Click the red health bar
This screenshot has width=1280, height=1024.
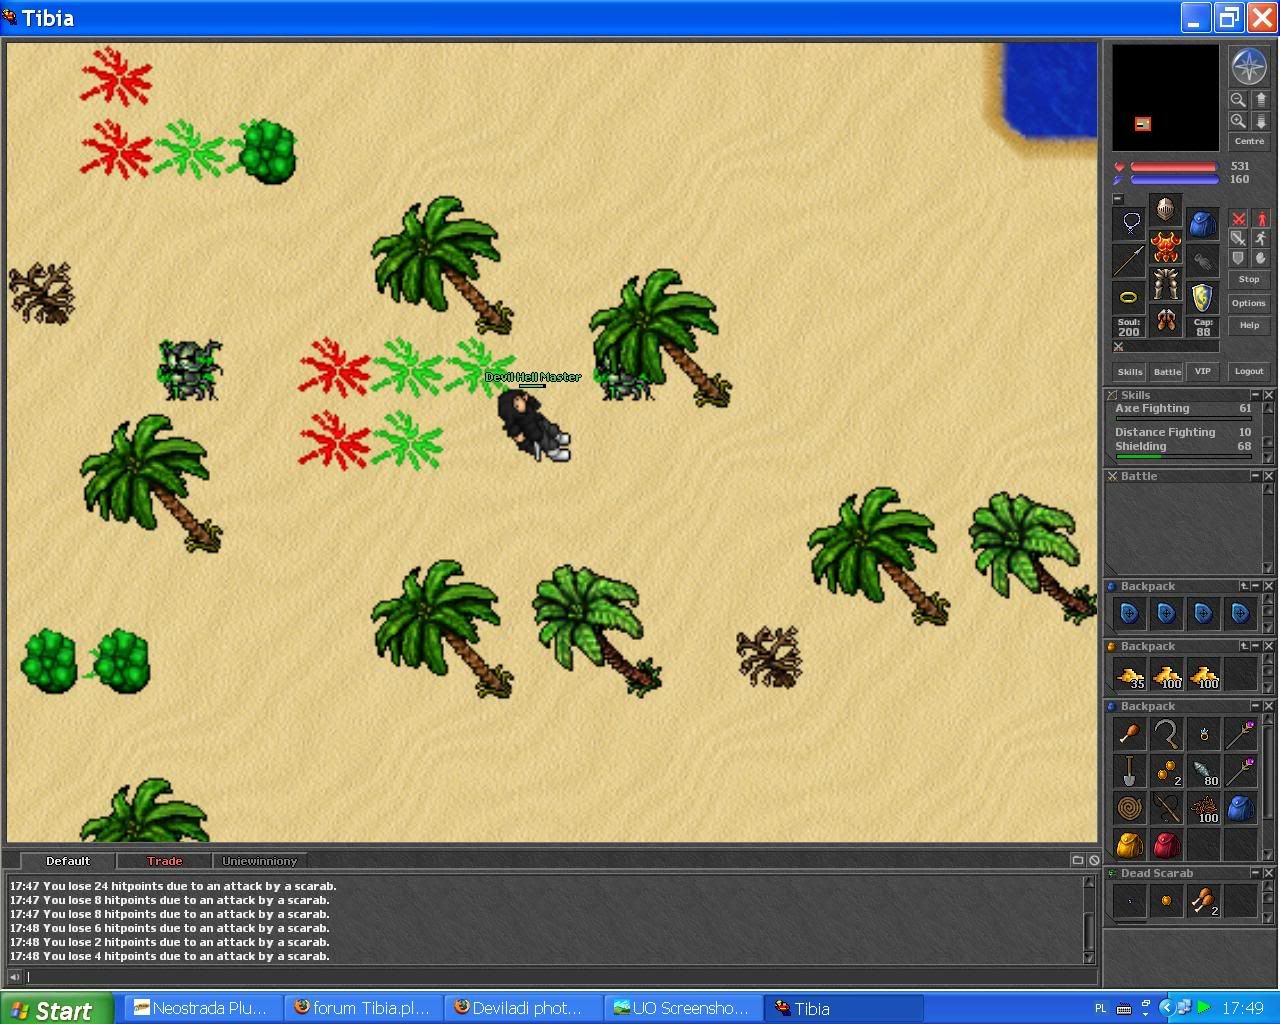(1174, 167)
